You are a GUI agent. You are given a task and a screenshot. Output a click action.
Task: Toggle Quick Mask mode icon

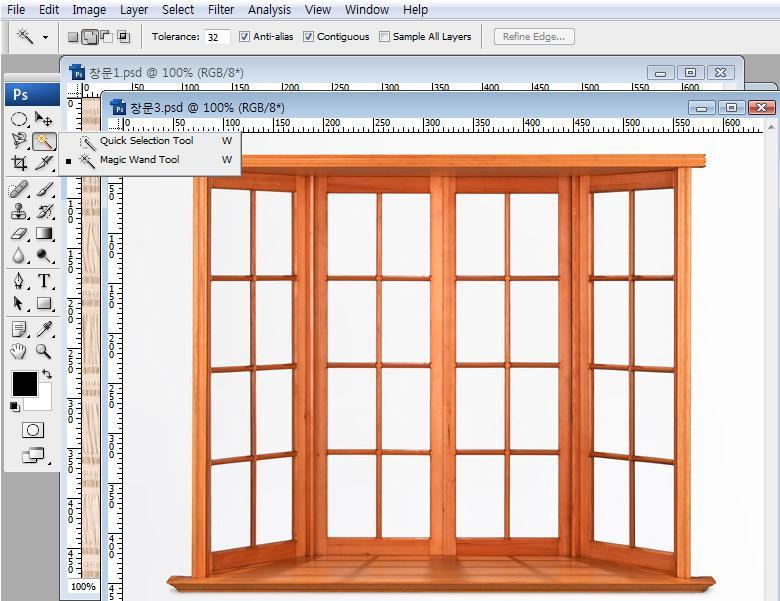point(32,430)
